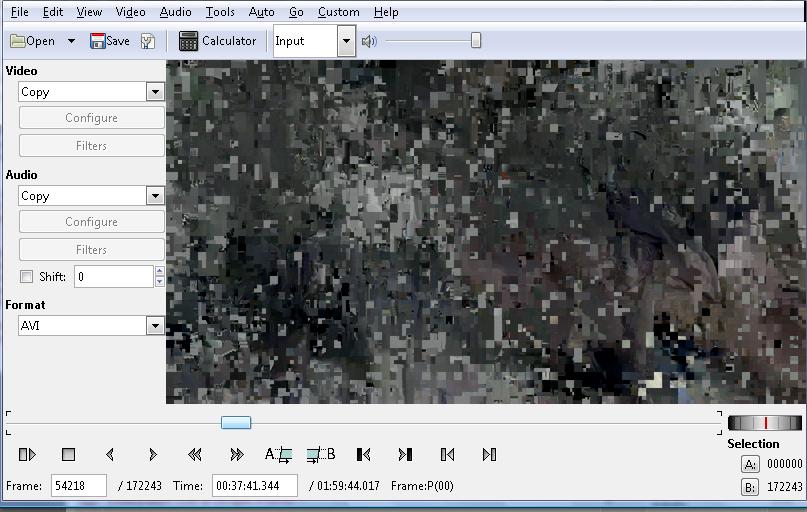Jump to next keyframe
The image size is (807, 512).
coord(237,454)
